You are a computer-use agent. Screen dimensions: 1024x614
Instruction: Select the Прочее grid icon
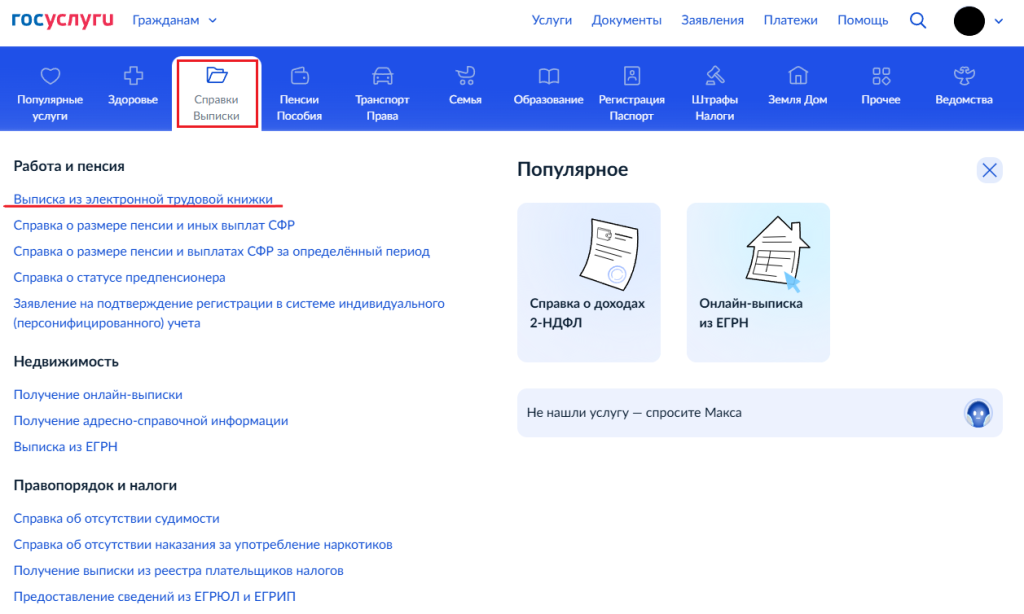pyautogui.click(x=881, y=76)
